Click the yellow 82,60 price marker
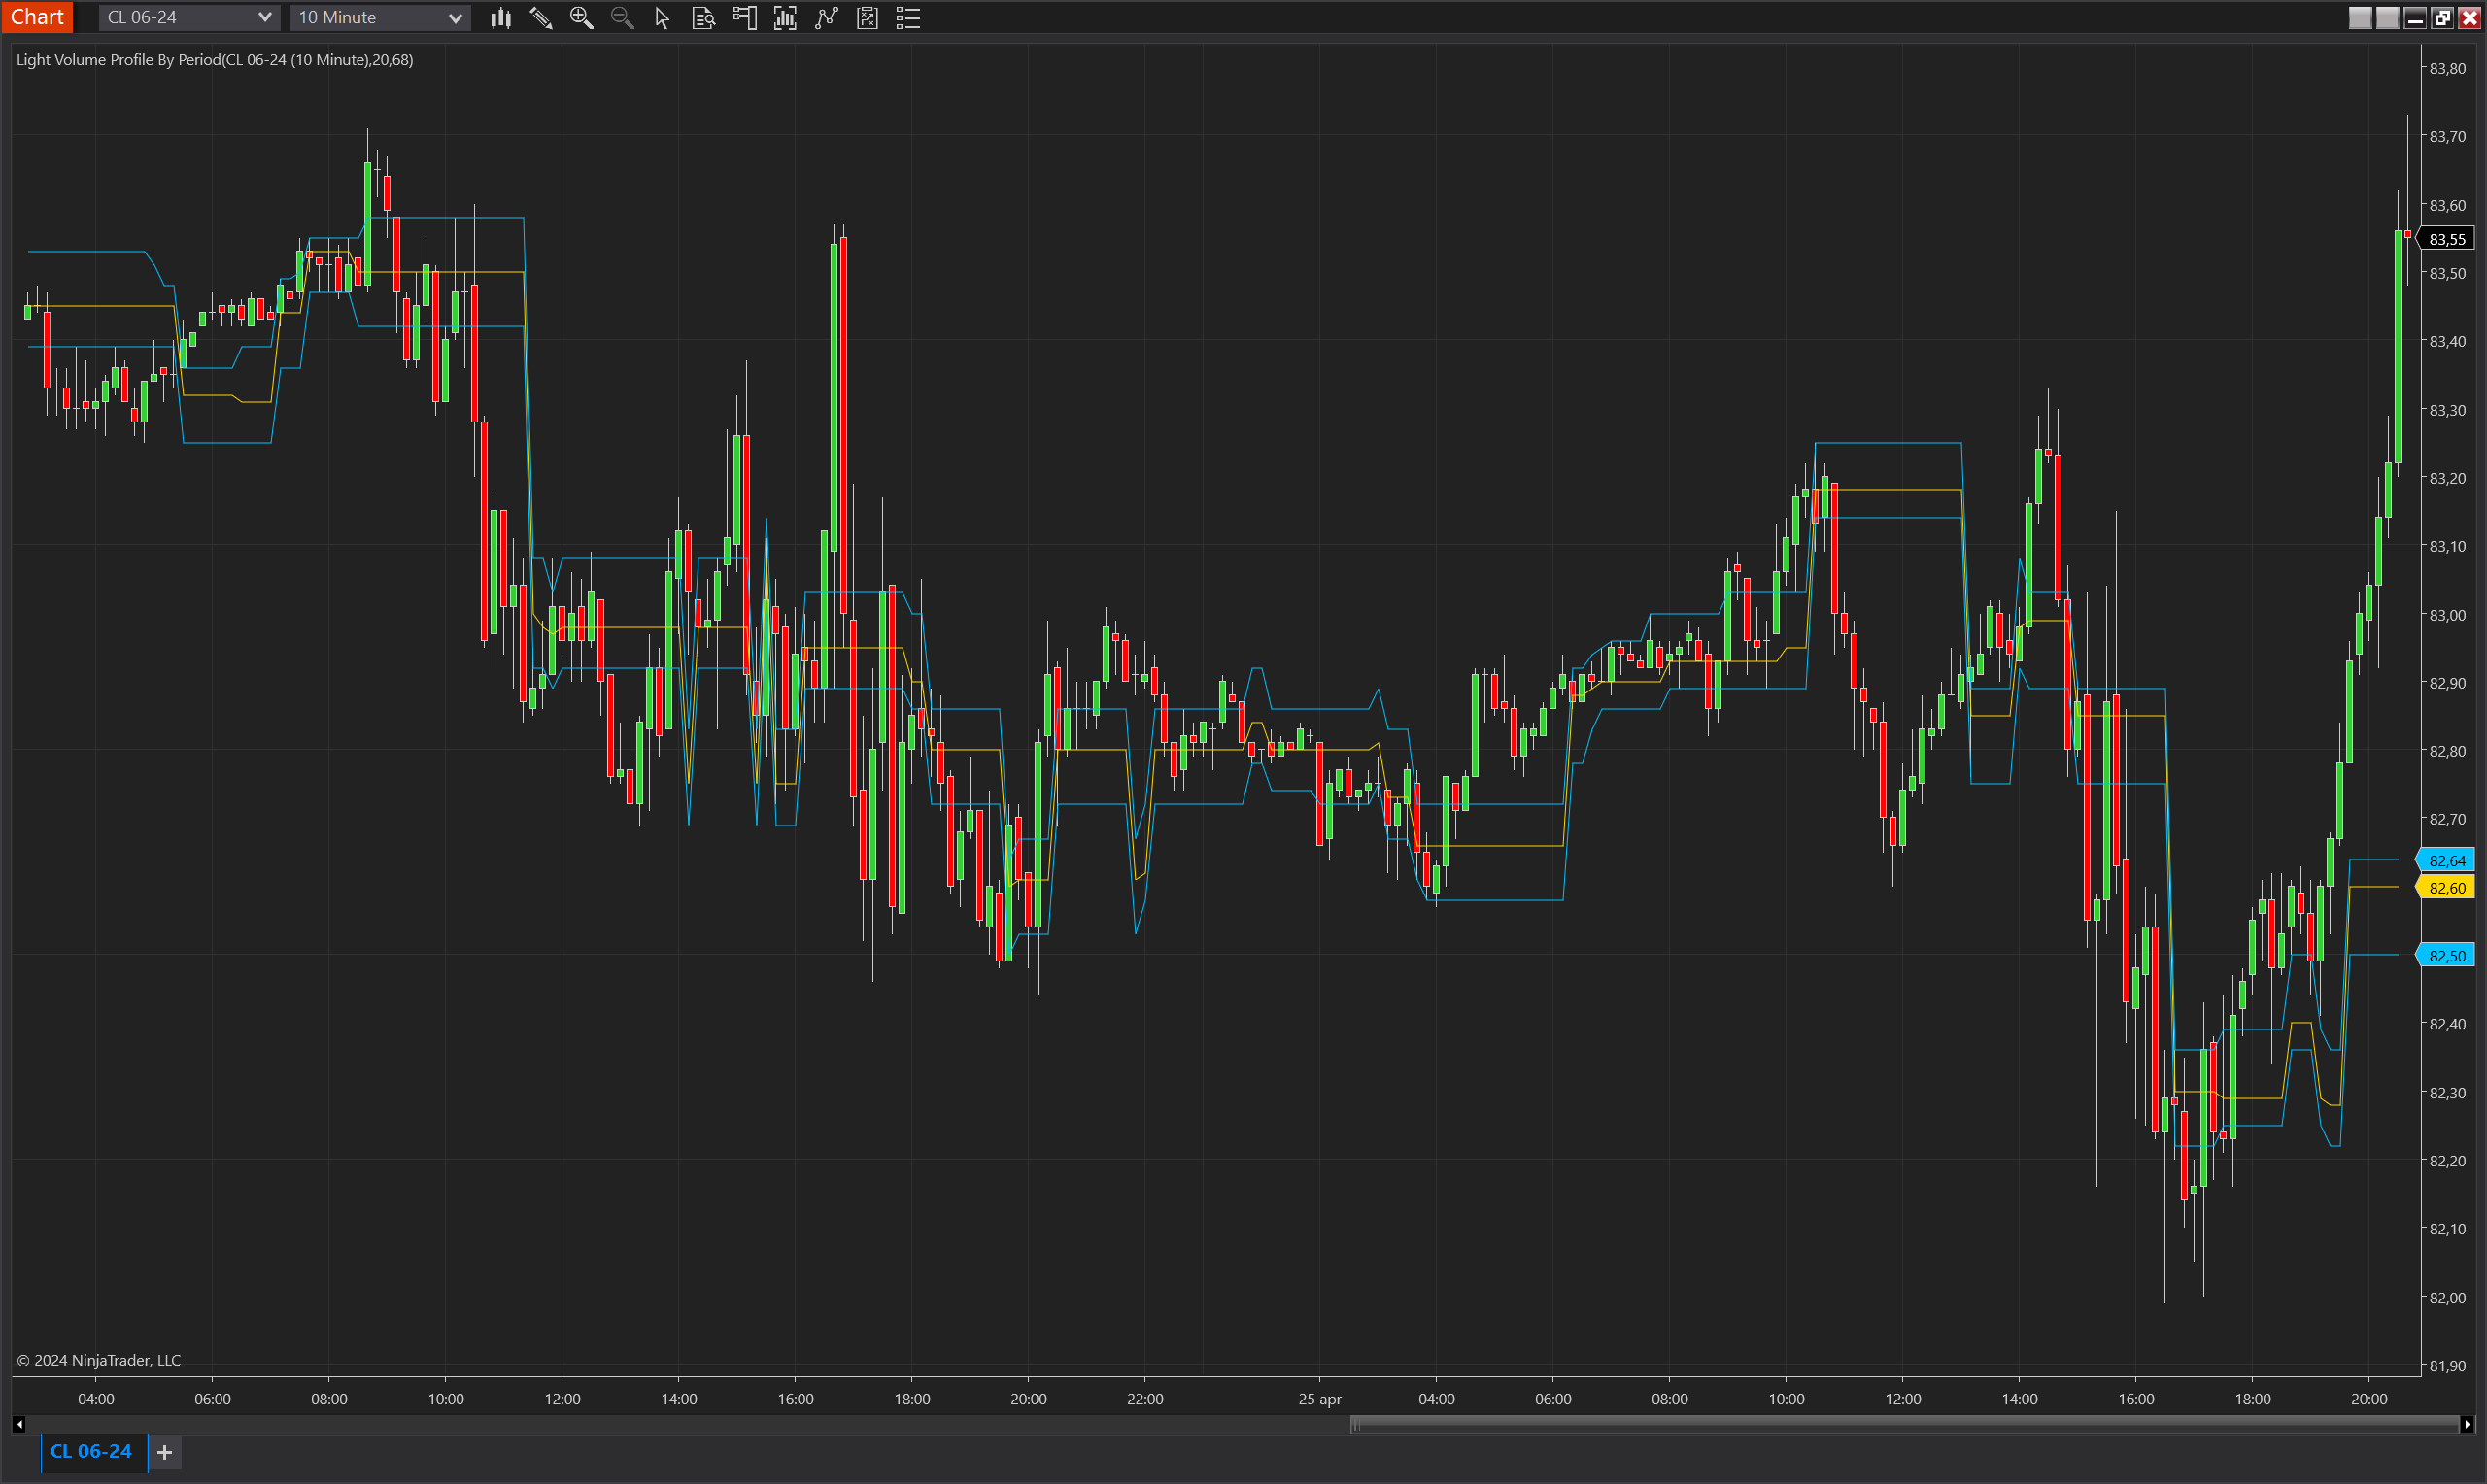Image resolution: width=2487 pixels, height=1484 pixels. tap(2446, 888)
